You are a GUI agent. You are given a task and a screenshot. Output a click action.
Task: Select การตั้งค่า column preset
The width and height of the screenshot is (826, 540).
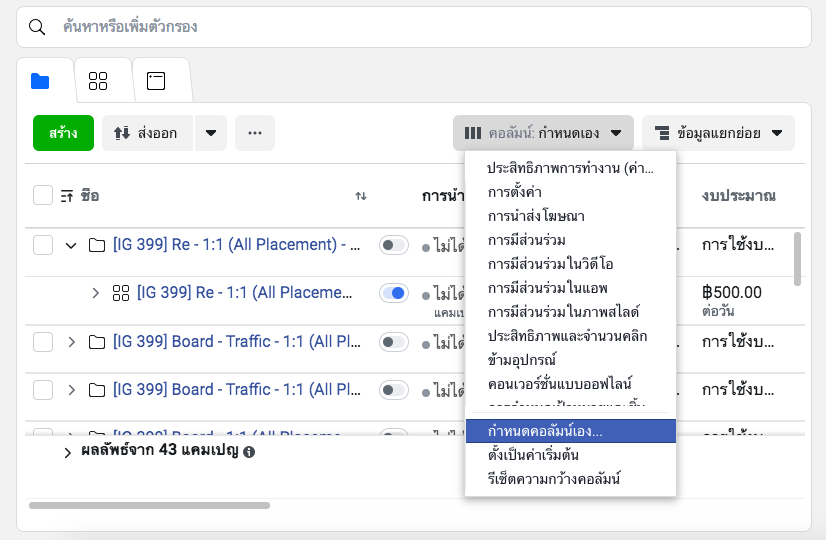pyautogui.click(x=571, y=192)
